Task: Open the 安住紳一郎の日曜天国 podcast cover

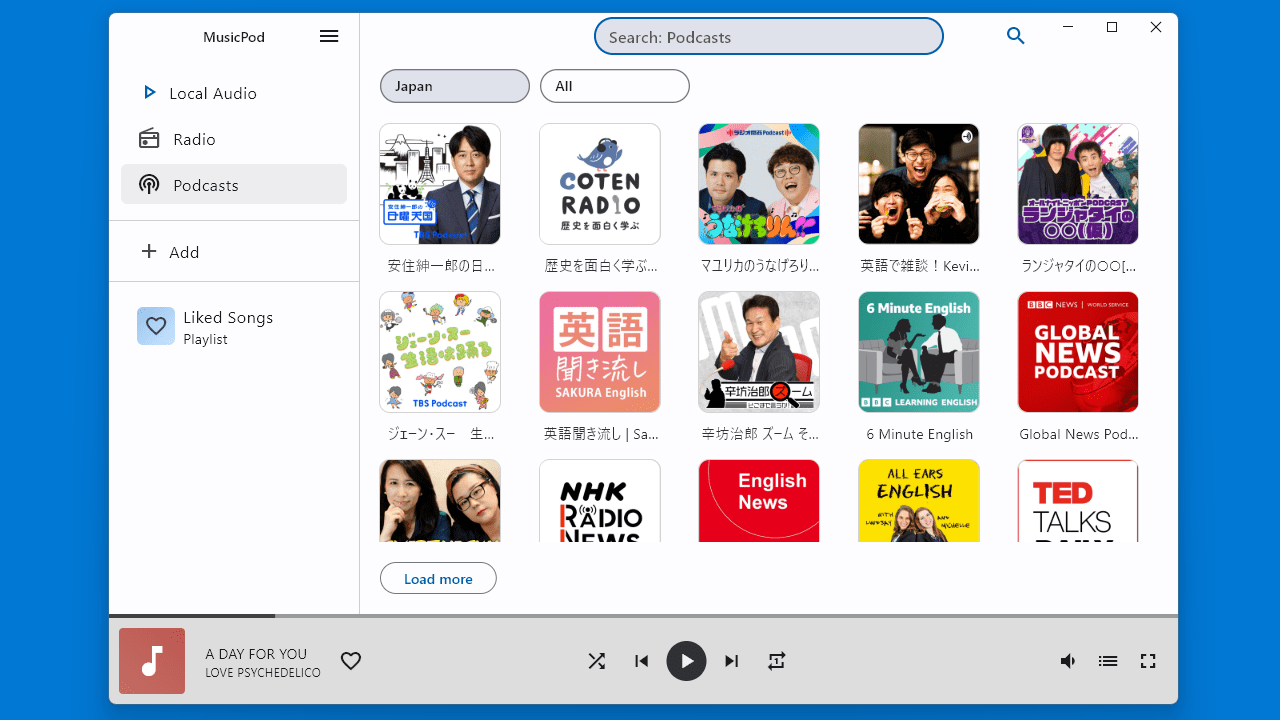Action: pyautogui.click(x=440, y=184)
